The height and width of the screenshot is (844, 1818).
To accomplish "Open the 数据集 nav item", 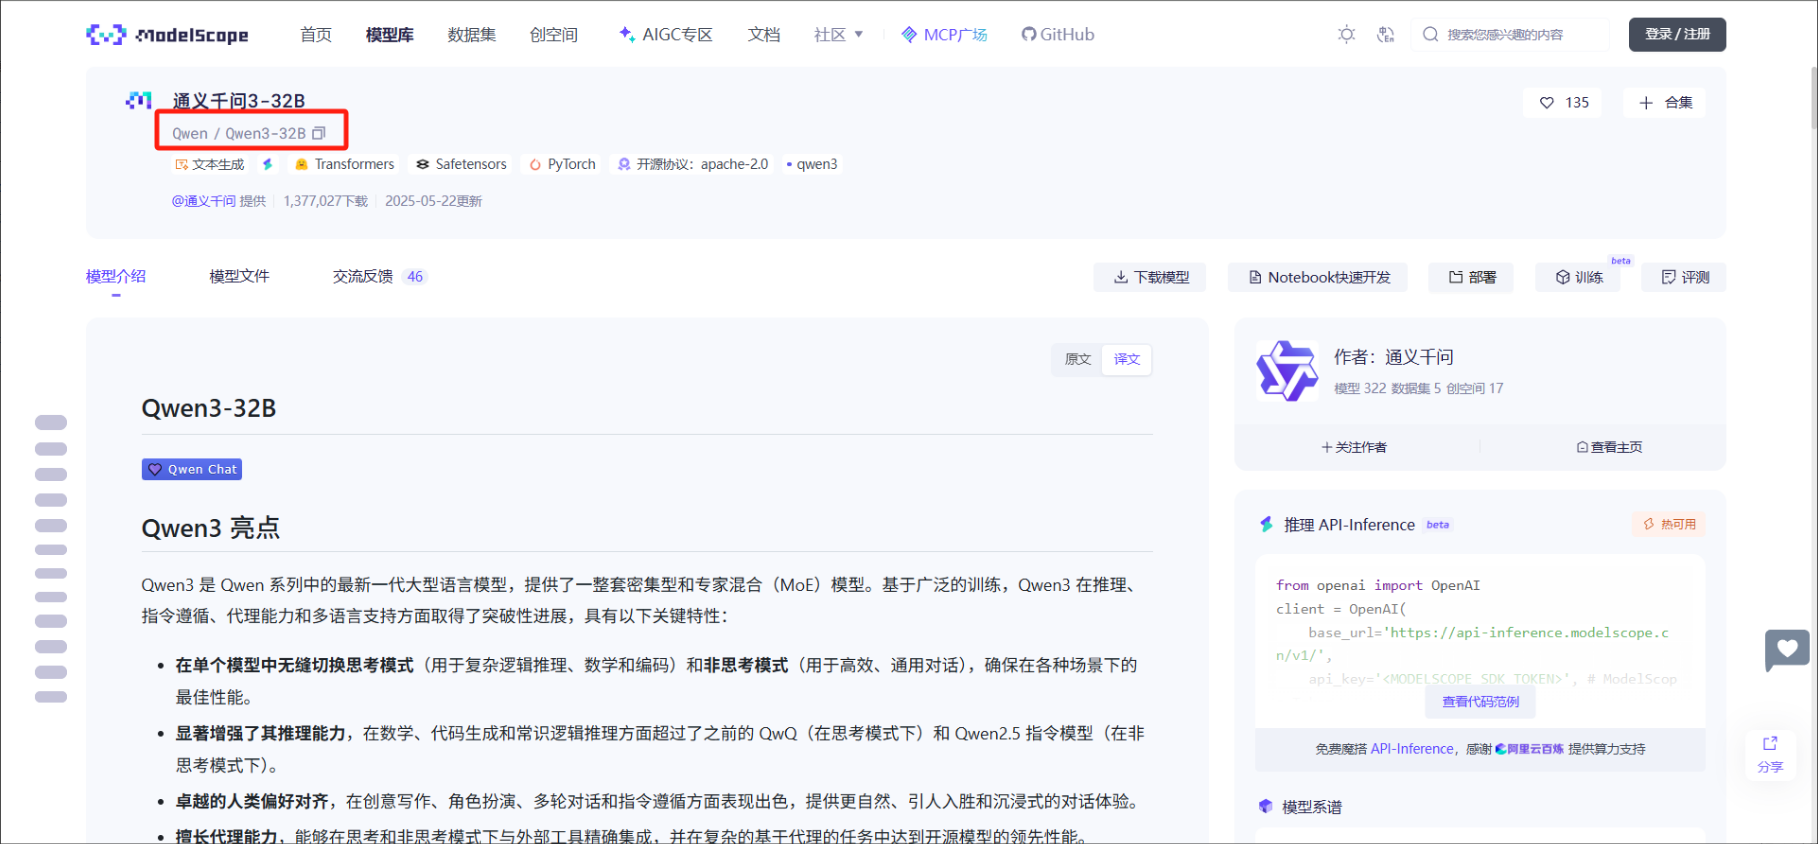I will click(x=472, y=34).
